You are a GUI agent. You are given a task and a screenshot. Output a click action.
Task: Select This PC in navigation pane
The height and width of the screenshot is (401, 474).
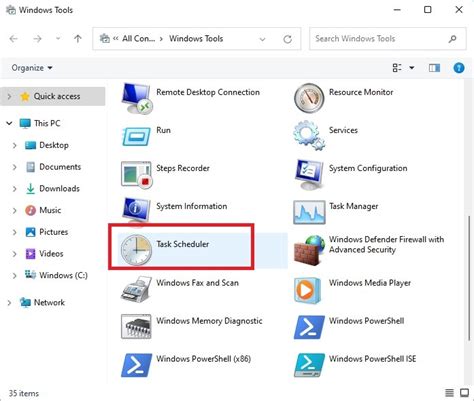tap(40, 123)
